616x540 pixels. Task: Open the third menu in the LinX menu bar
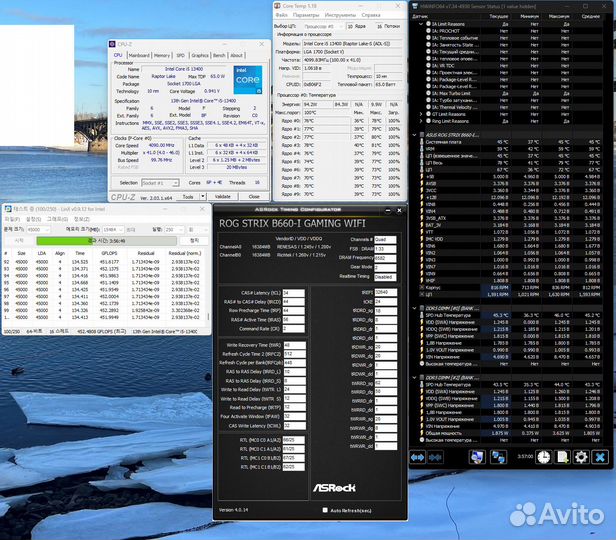[57, 219]
